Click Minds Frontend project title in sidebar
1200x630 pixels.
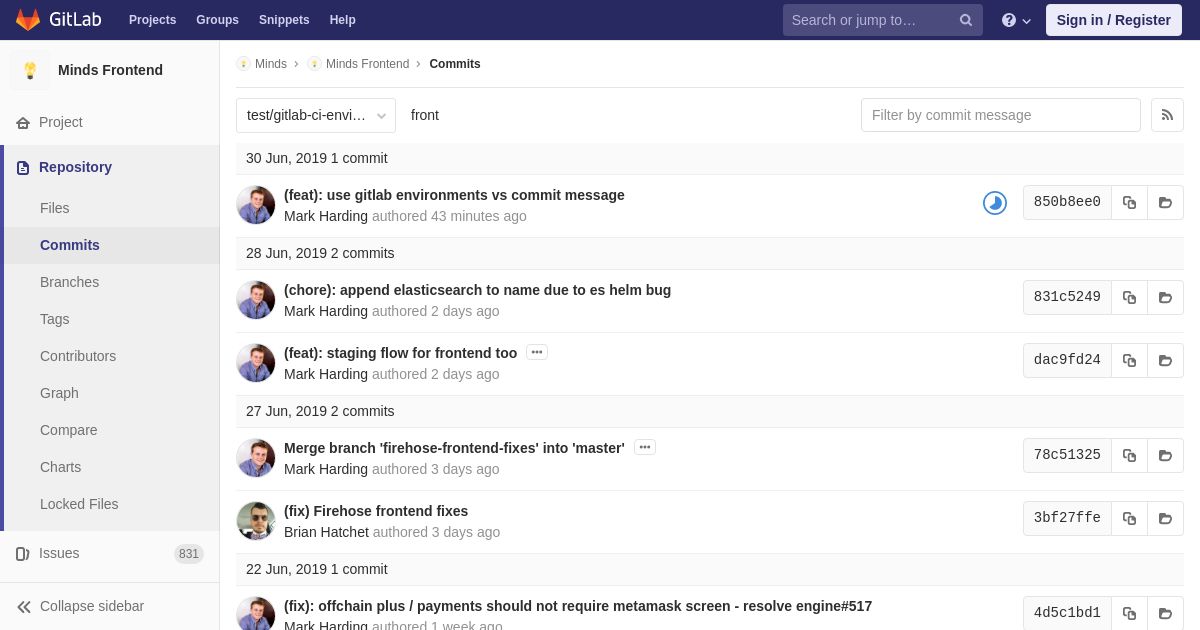(x=110, y=70)
